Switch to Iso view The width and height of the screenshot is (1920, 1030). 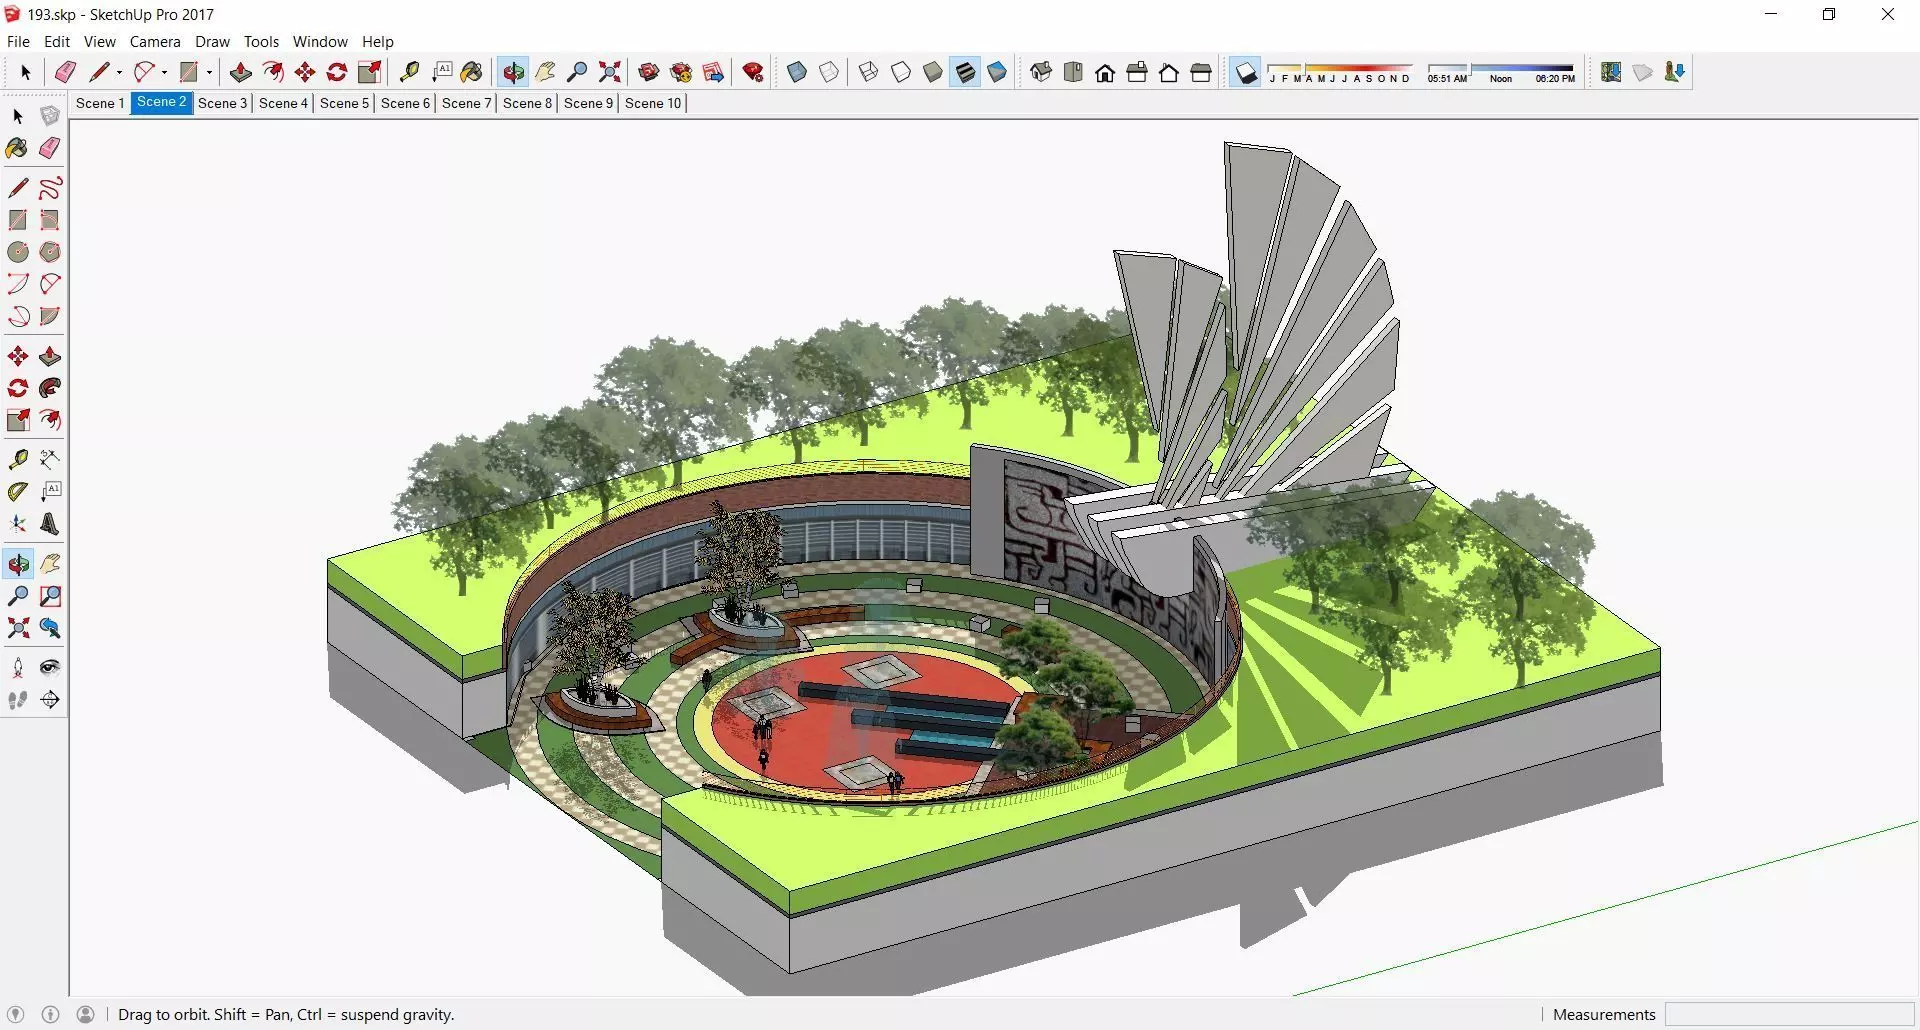[1041, 72]
